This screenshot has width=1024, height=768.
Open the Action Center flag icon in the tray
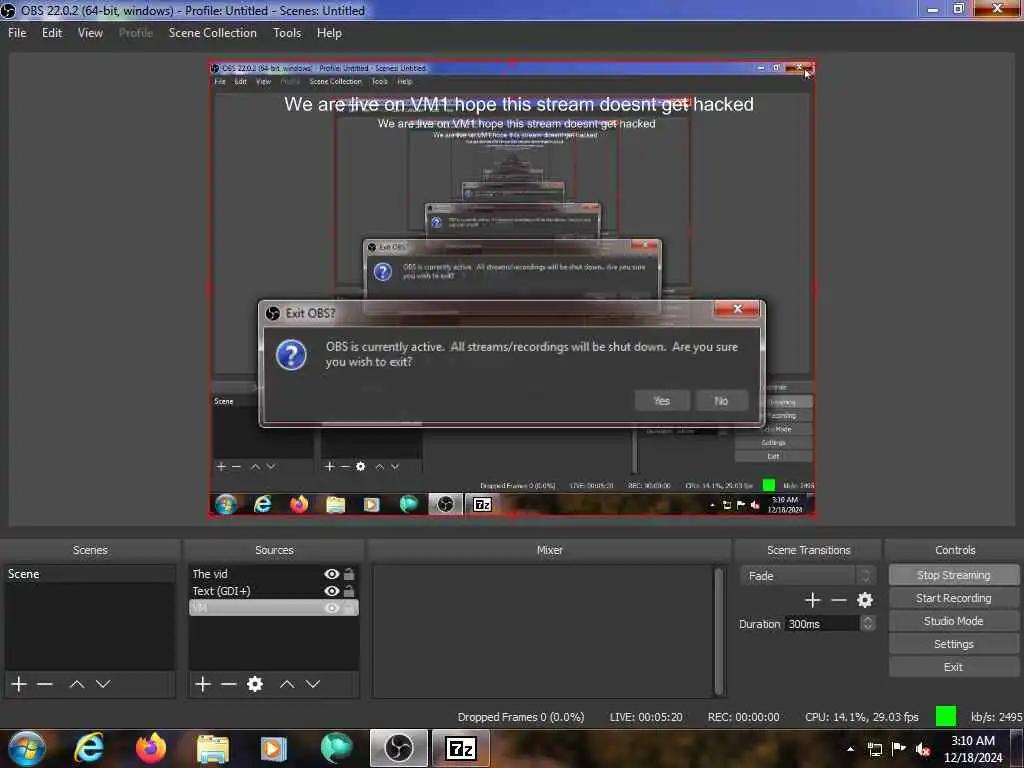coord(899,749)
